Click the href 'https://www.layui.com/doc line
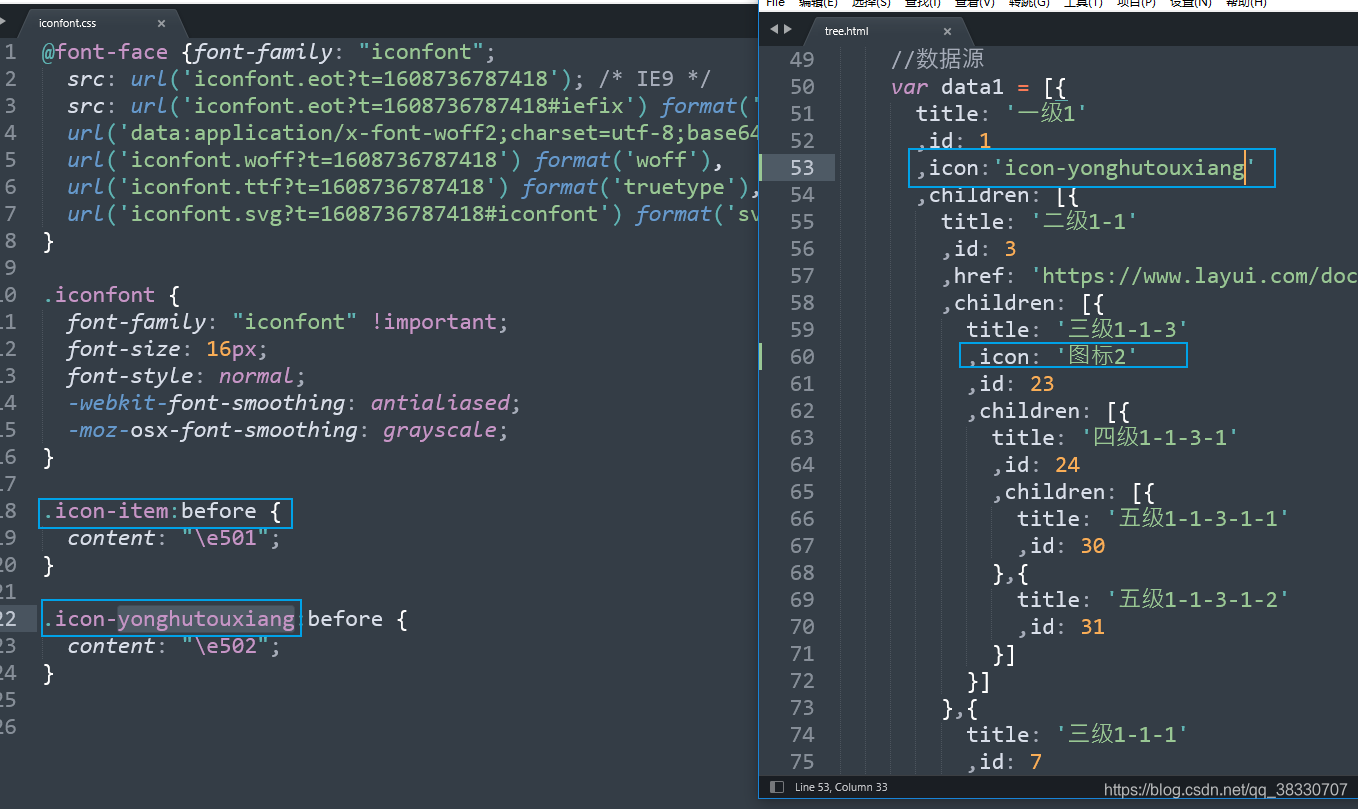Viewport: 1358px width, 809px height. click(1149, 276)
